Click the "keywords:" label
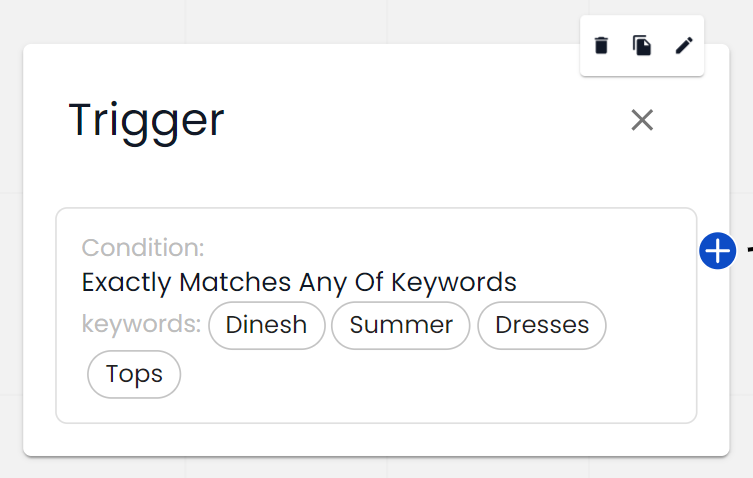Screen dimensions: 753x478 (x=141, y=325)
